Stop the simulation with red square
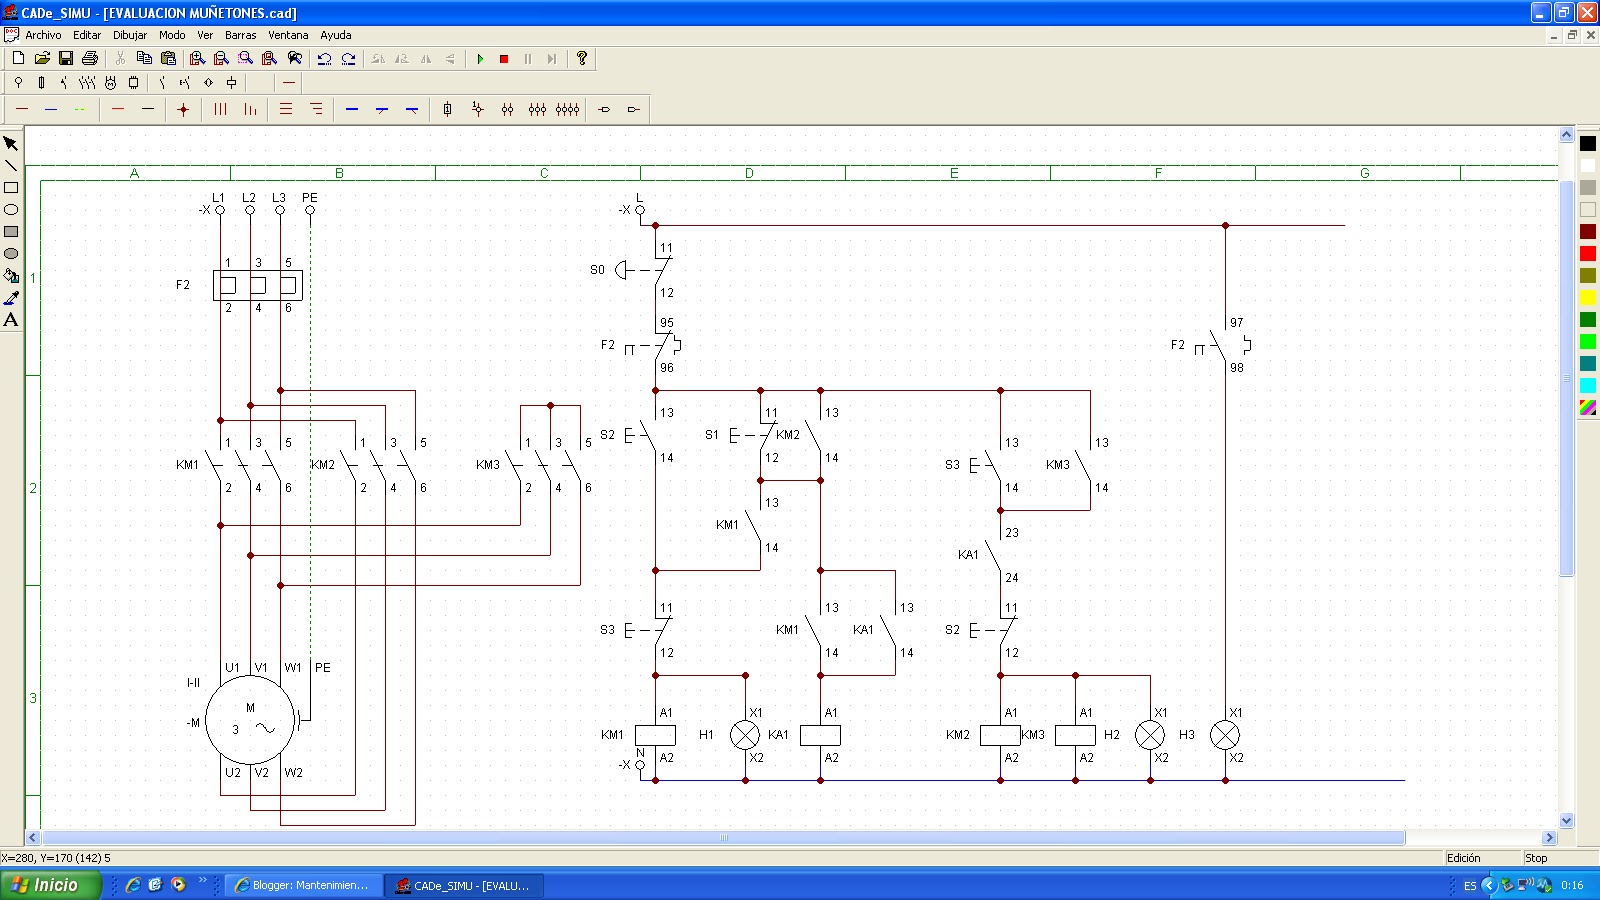Viewport: 1600px width, 900px height. (504, 59)
